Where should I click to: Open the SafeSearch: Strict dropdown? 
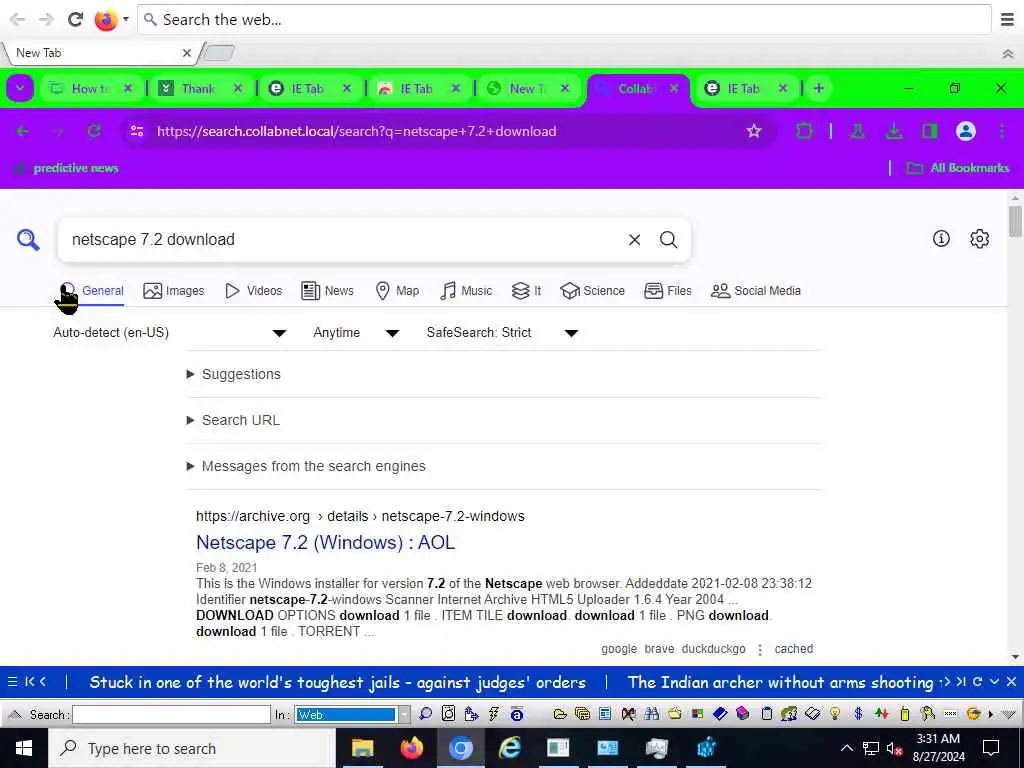click(502, 332)
